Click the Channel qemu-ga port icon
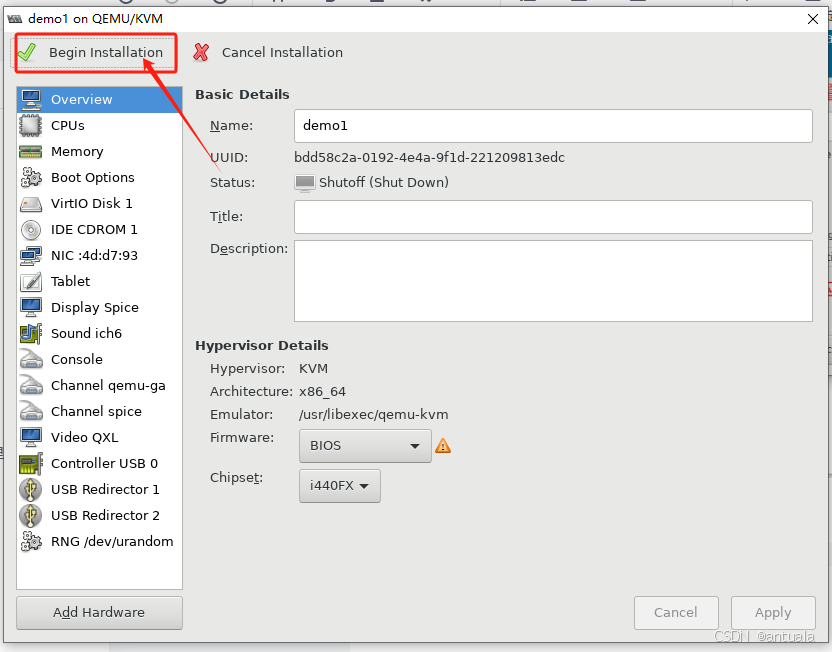Screen dimensions: 832x652 [x=31, y=385]
